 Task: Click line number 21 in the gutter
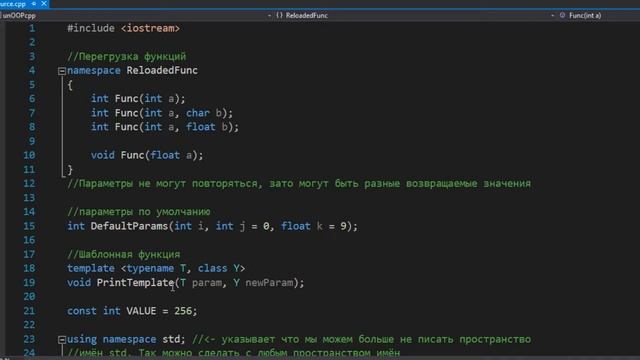[29, 311]
